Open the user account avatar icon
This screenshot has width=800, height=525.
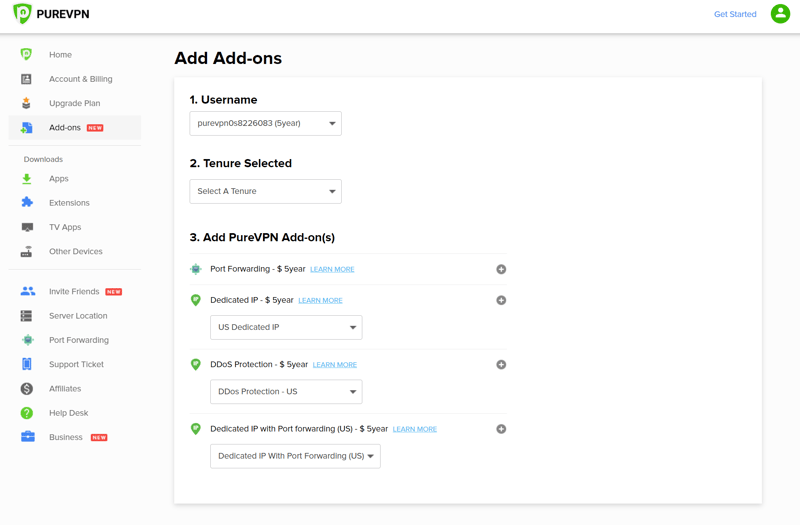(780, 14)
